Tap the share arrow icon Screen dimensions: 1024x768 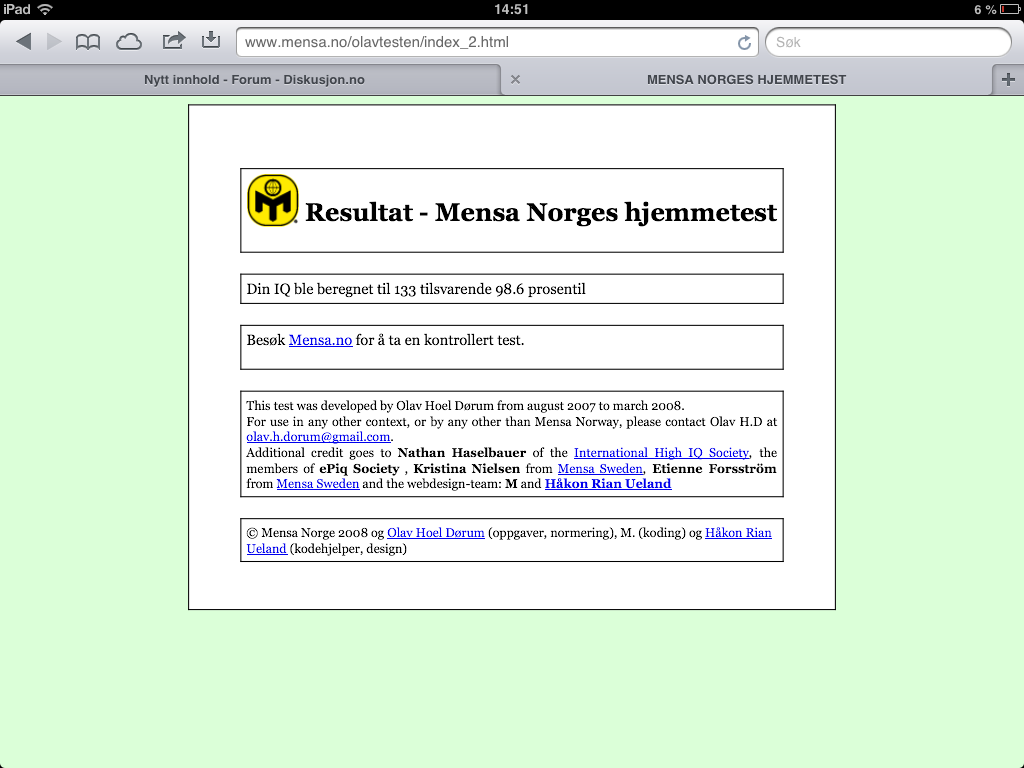173,41
